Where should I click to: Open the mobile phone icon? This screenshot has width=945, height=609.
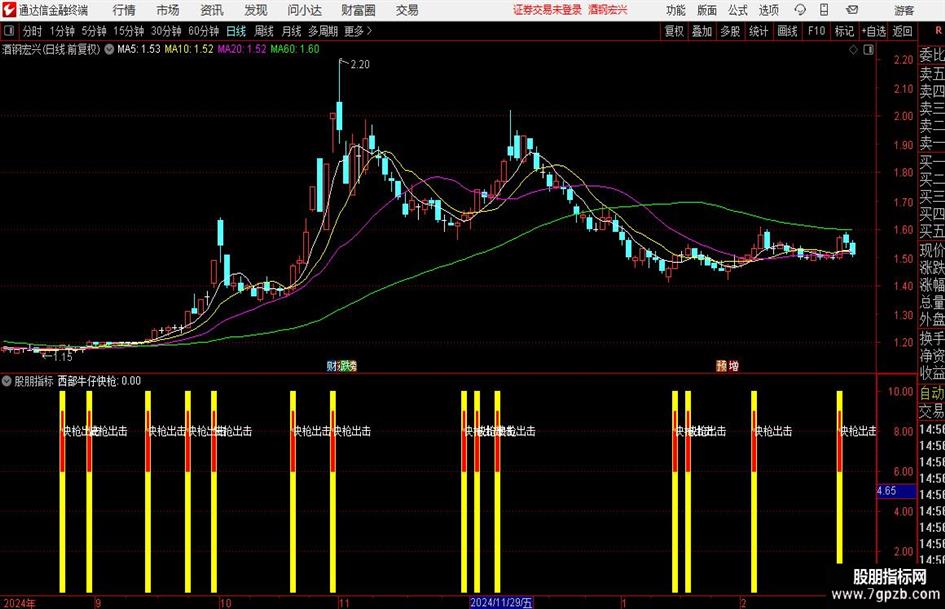pos(824,10)
